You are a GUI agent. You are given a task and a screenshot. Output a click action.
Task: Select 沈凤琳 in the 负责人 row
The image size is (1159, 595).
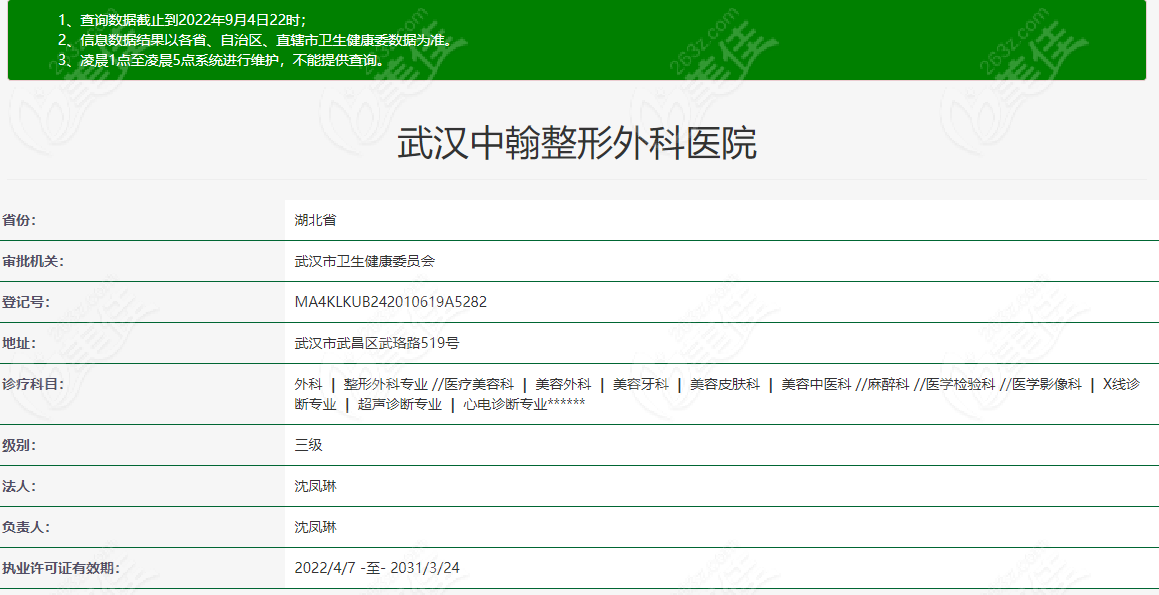click(x=316, y=528)
